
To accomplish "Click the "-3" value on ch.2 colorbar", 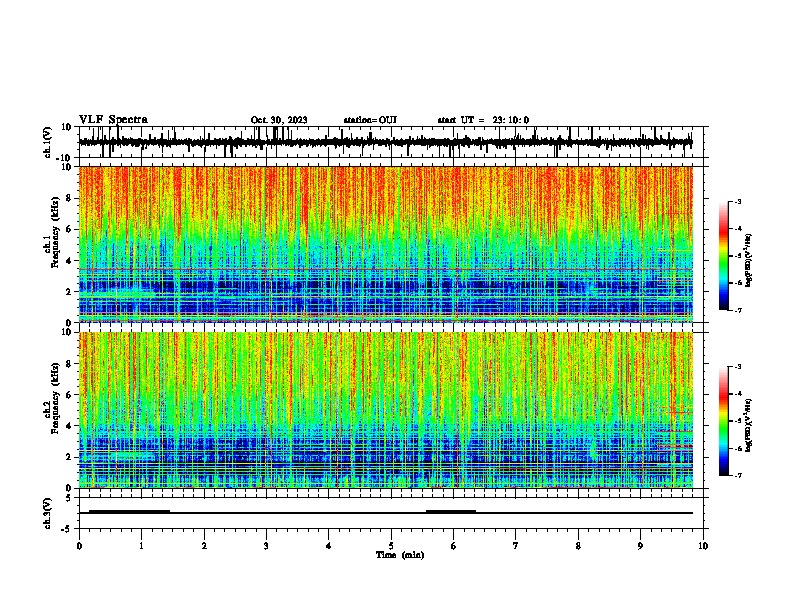I will [x=737, y=367].
